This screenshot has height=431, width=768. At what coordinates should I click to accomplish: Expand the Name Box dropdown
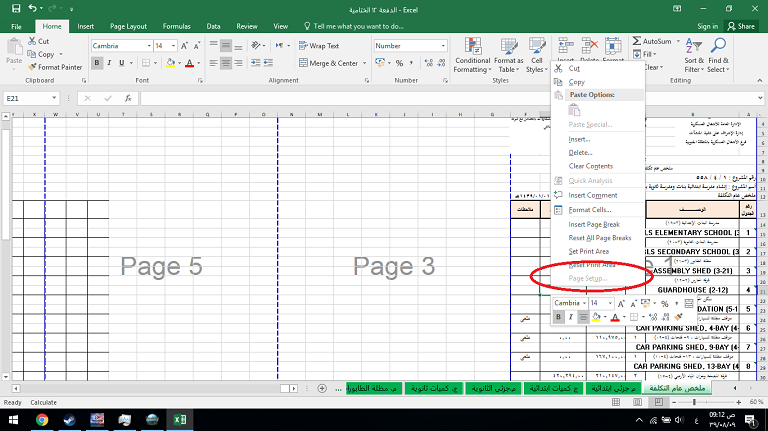coord(54,98)
